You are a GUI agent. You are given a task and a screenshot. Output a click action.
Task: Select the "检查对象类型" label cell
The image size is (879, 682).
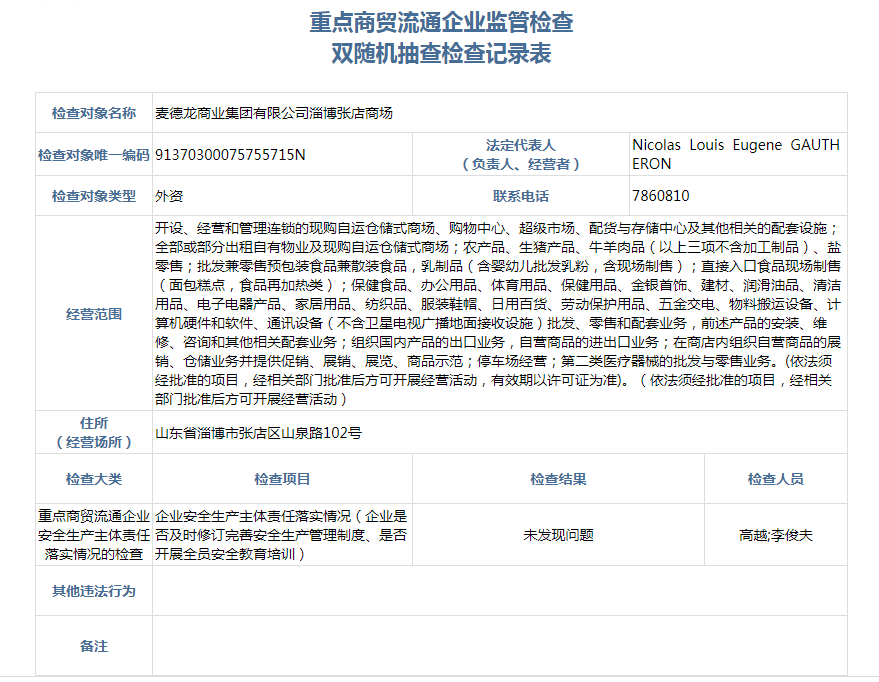94,196
